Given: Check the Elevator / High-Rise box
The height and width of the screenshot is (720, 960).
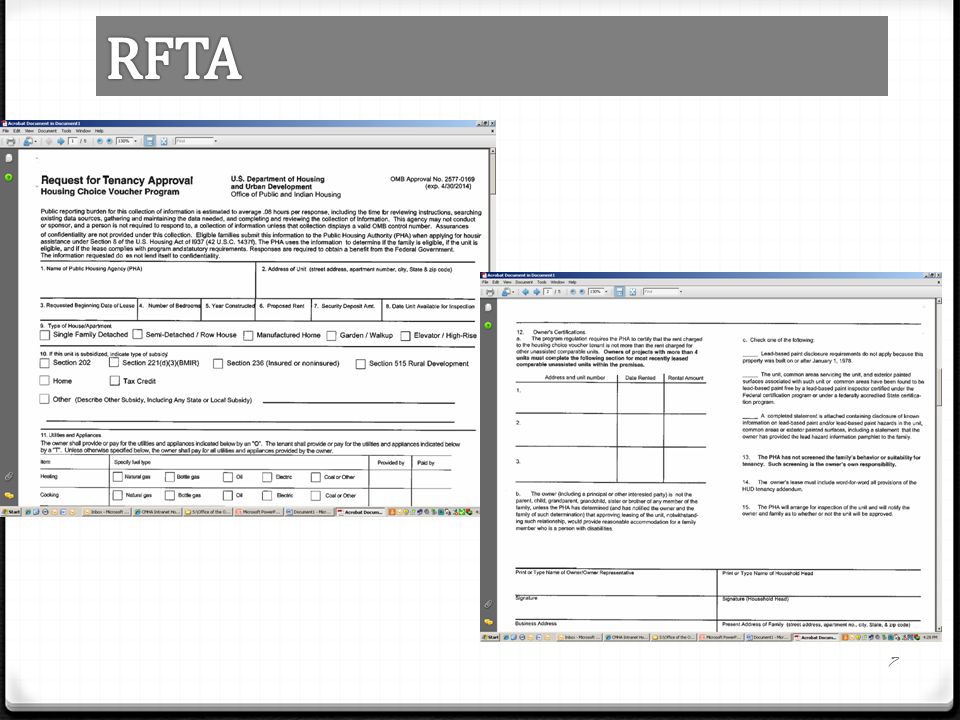Looking at the screenshot, I should click(405, 336).
